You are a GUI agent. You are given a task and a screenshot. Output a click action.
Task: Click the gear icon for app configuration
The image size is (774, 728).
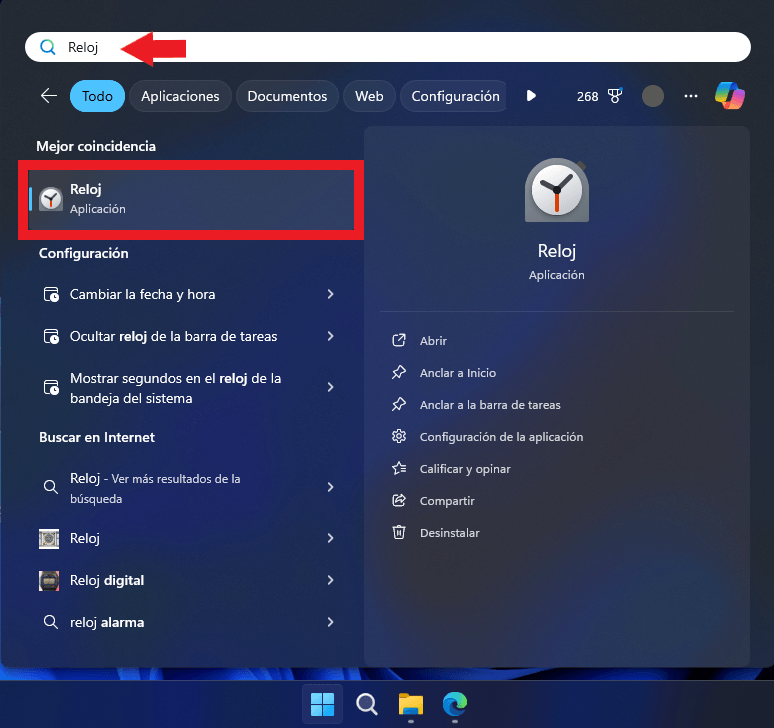[399, 436]
